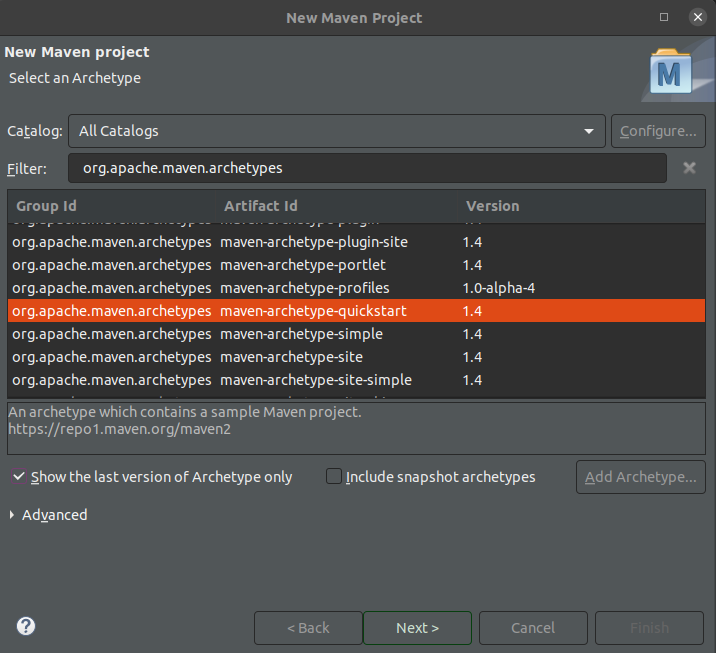Select the maven-archetype-site-simple row
Screen dimensions: 716x653
tap(356, 380)
